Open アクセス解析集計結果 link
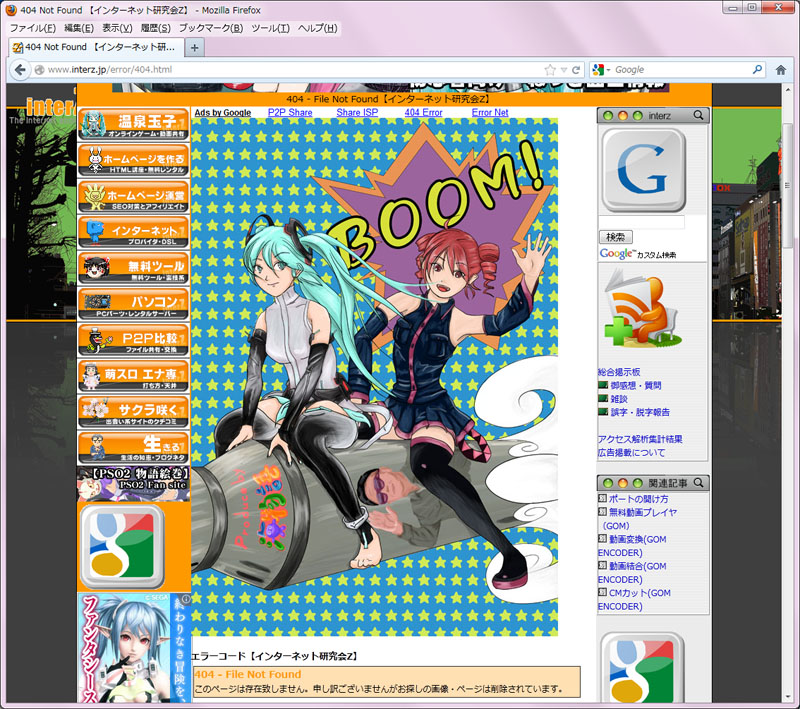This screenshot has width=800, height=709. click(x=640, y=439)
